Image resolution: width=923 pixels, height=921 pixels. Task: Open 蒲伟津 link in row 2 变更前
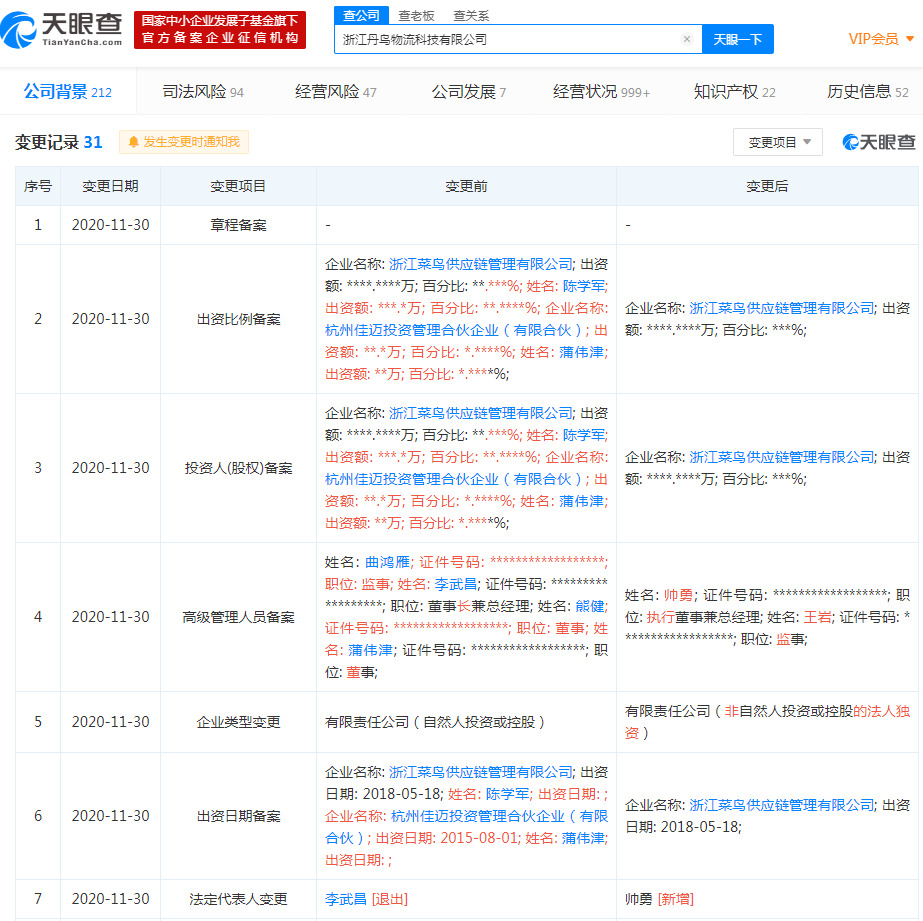coord(582,352)
